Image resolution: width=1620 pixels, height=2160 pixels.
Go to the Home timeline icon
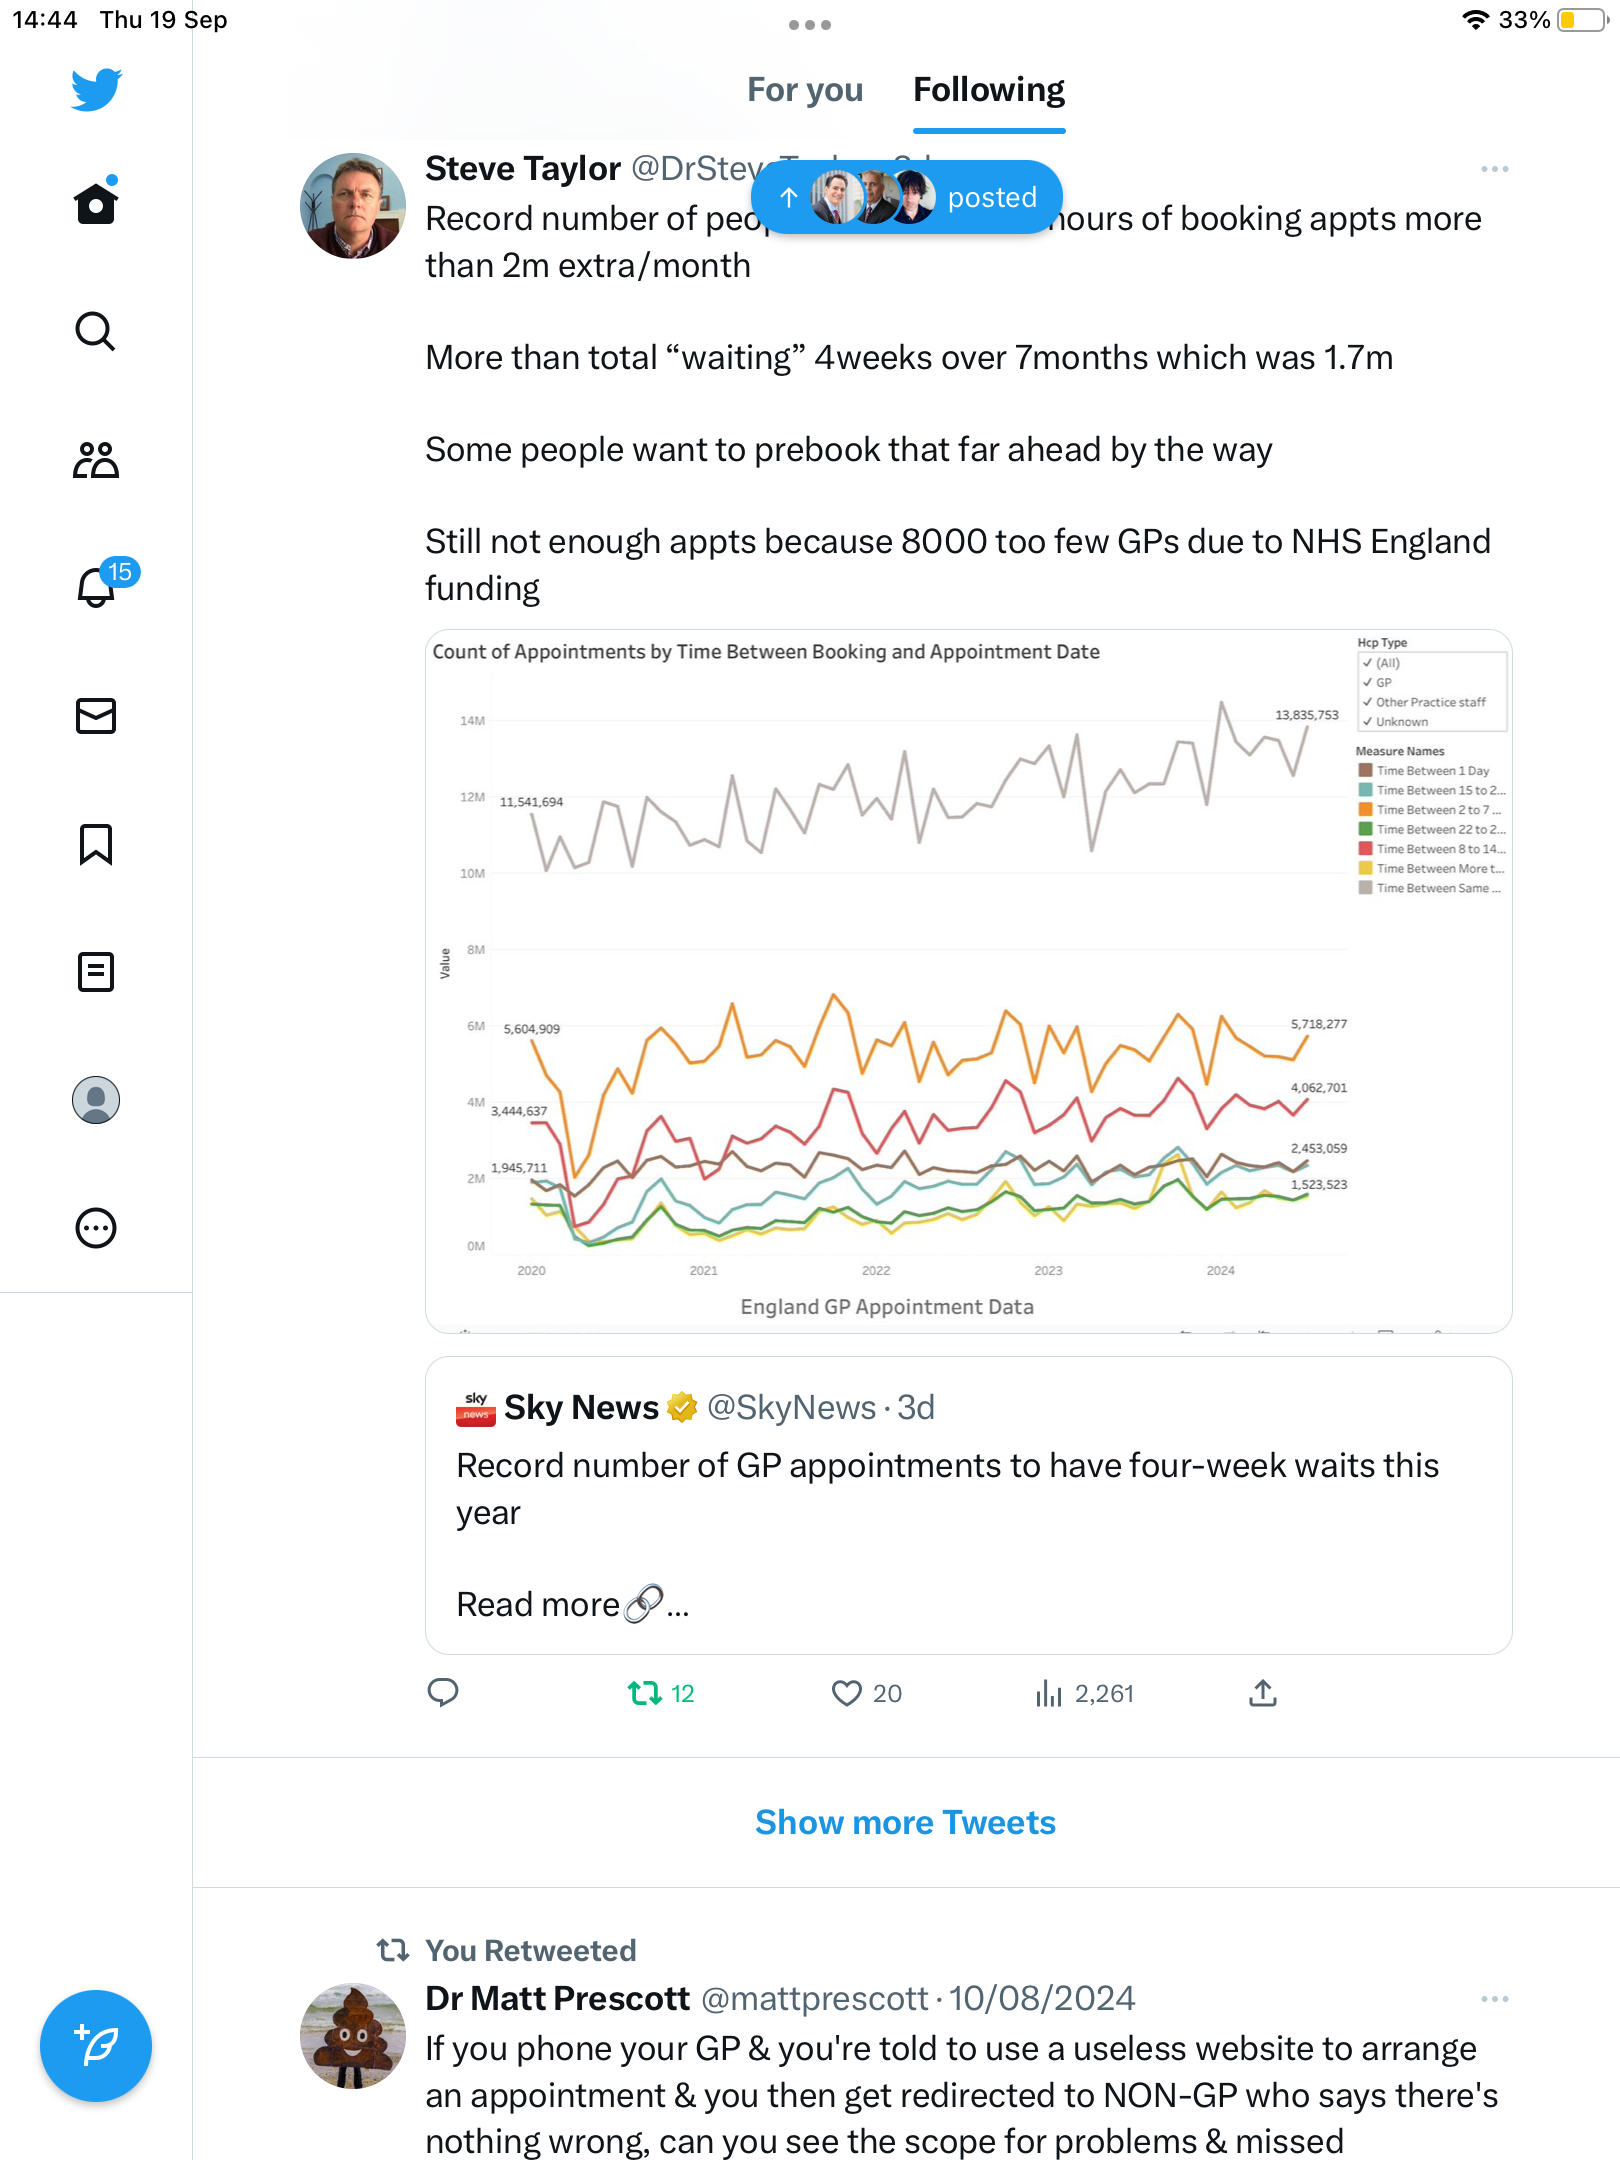pos(96,203)
